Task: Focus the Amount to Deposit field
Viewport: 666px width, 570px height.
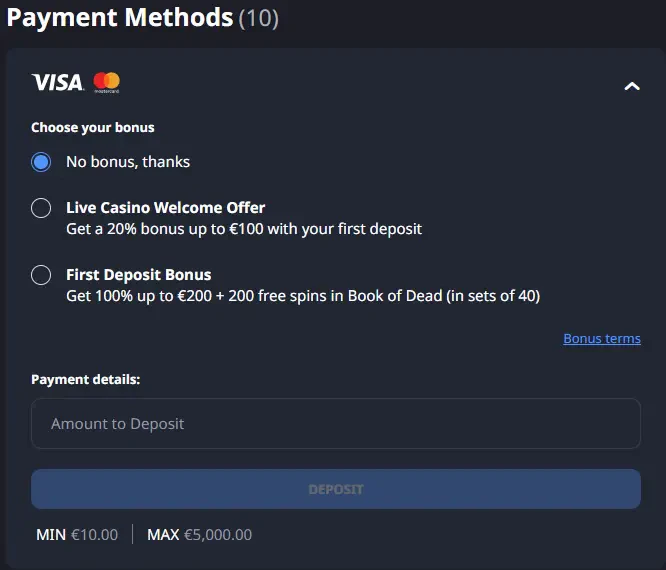Action: click(x=336, y=423)
